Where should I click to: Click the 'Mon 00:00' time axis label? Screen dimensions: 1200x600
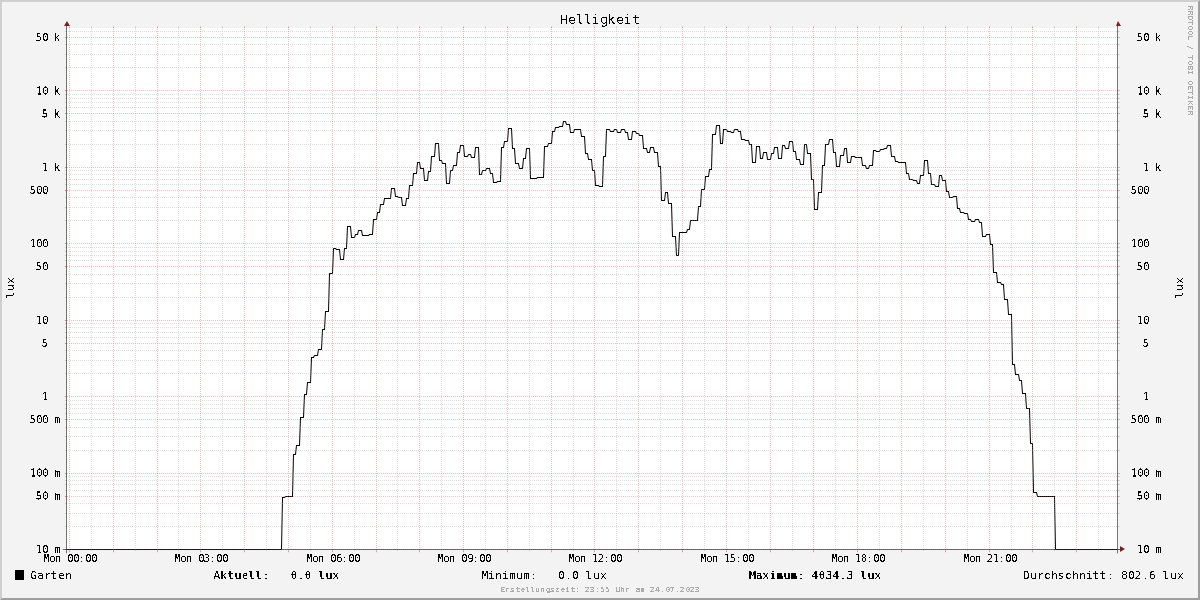pyautogui.click(x=70, y=558)
